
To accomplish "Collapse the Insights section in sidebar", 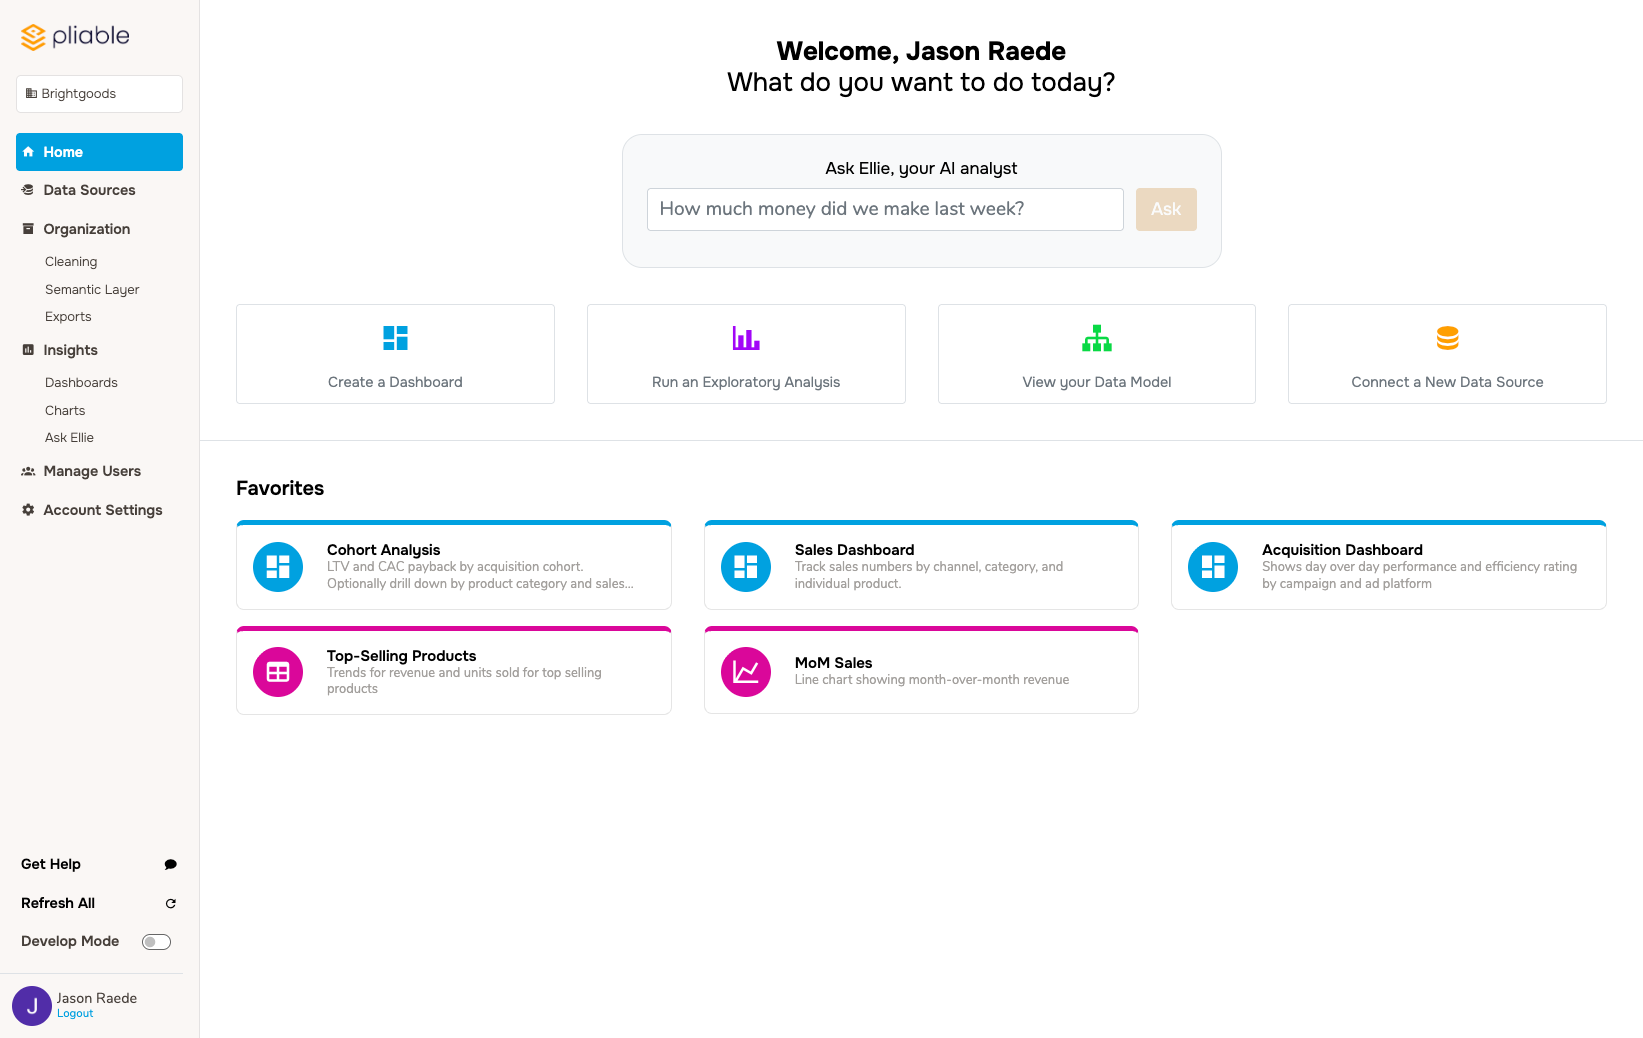I will [x=70, y=350].
